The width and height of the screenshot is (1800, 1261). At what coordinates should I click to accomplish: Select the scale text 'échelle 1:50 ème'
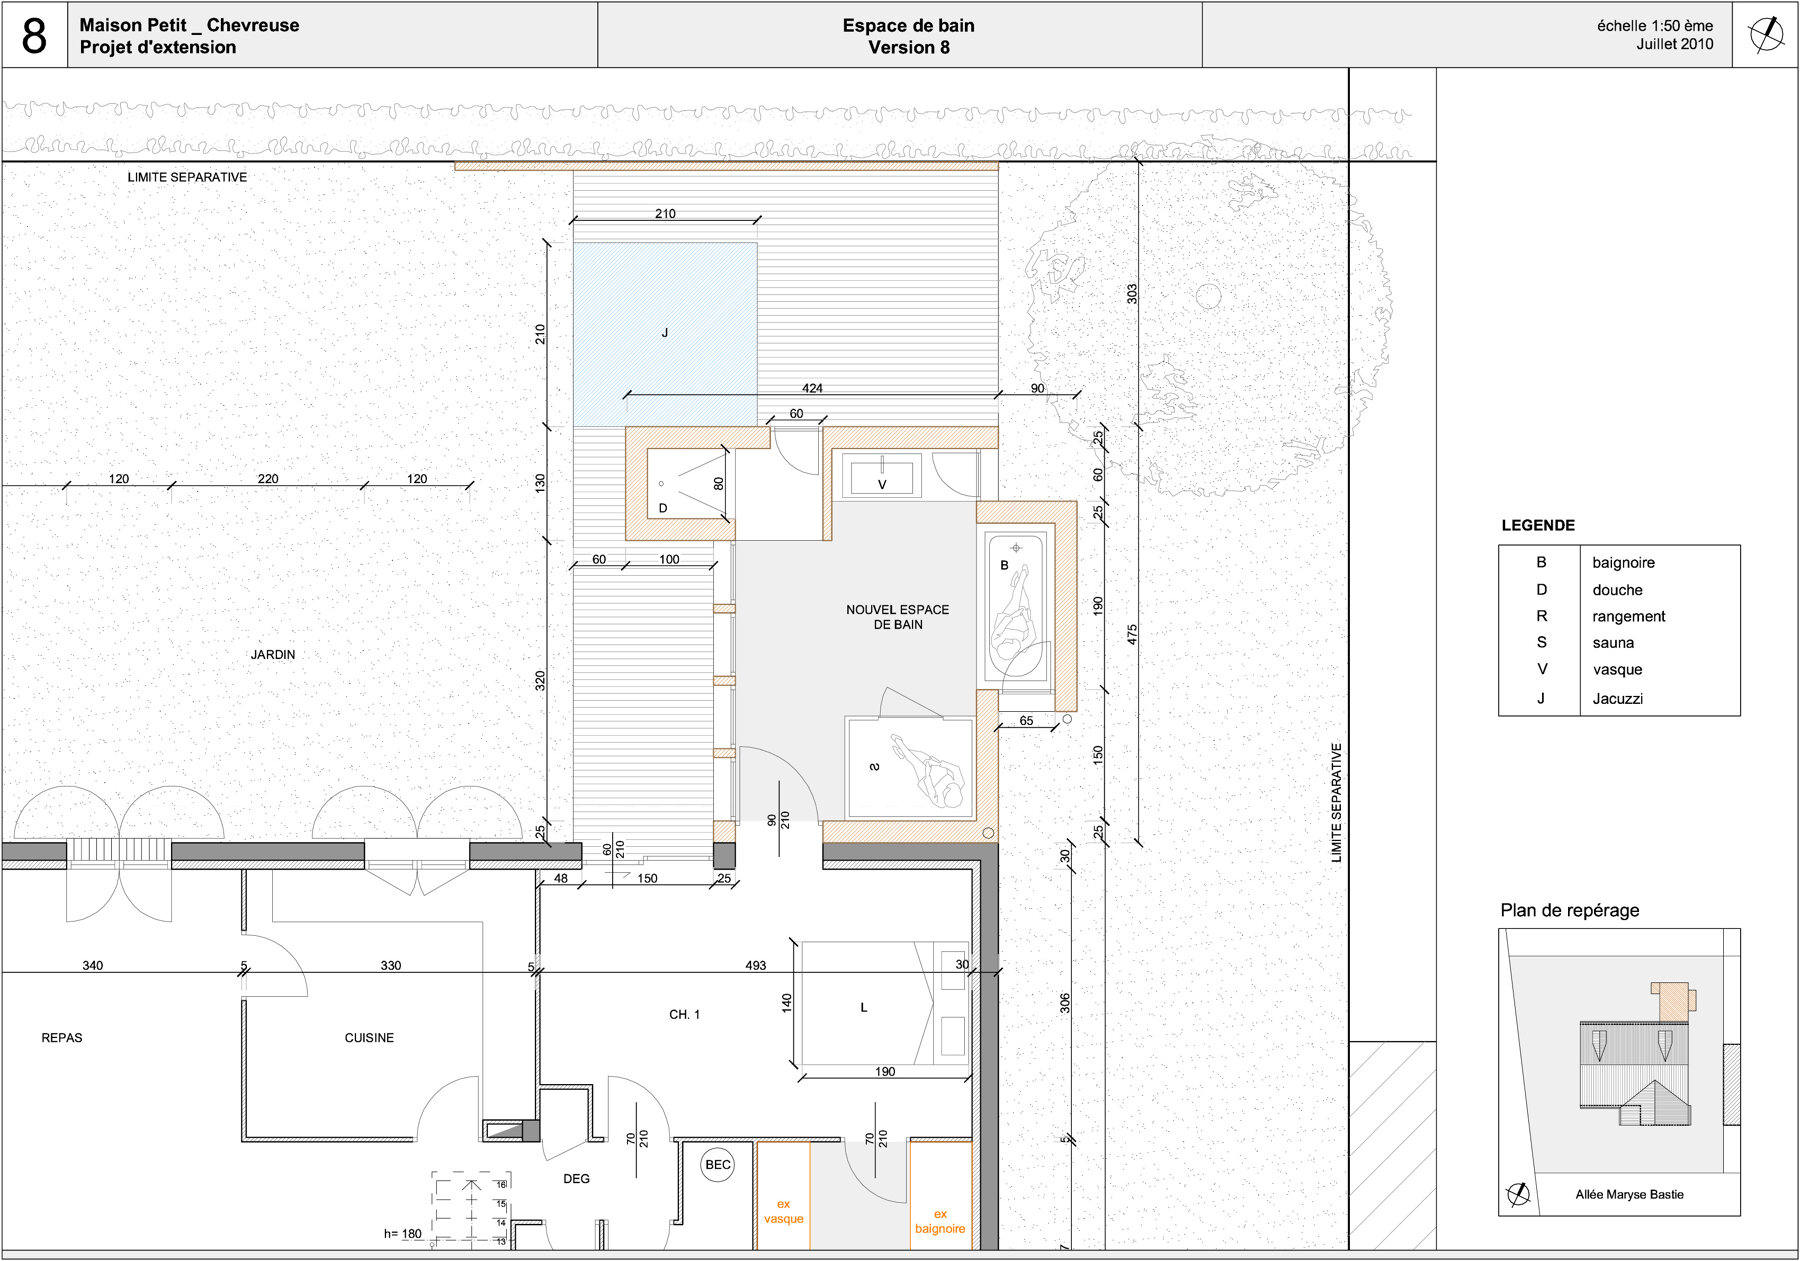pos(1655,26)
